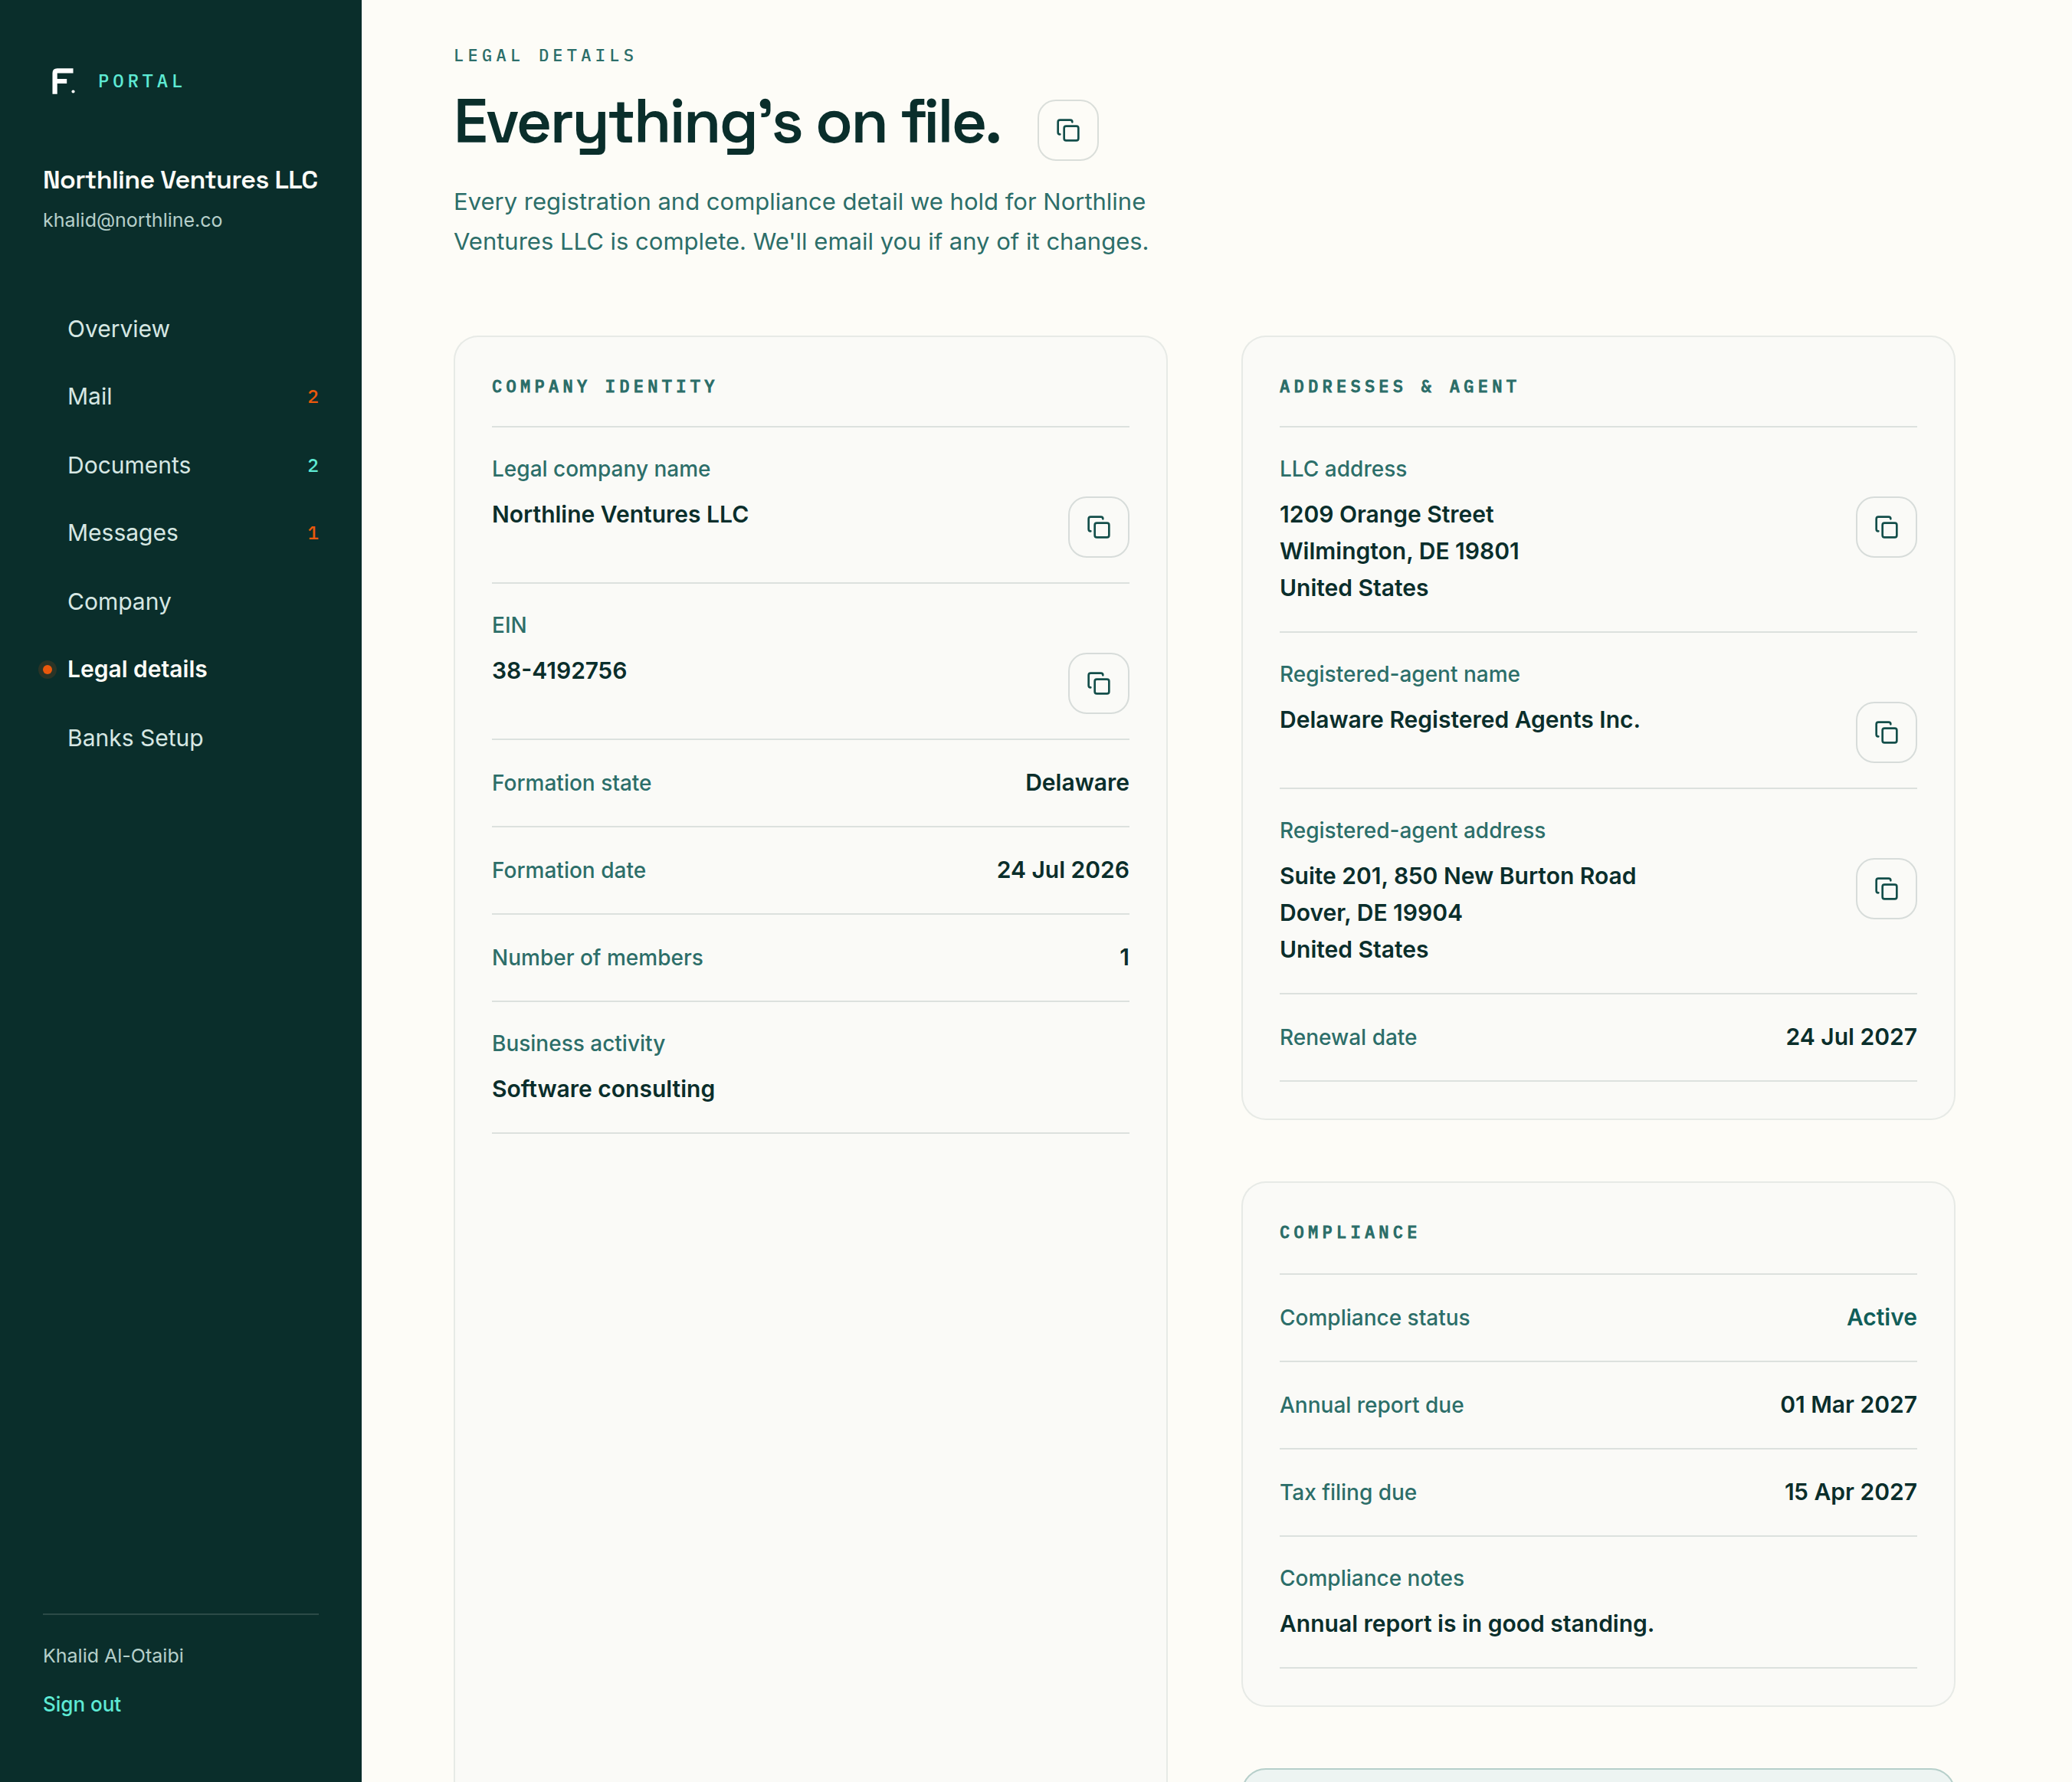2072x1782 pixels.
Task: Click the 1209 Orange Street address line
Action: (1386, 514)
